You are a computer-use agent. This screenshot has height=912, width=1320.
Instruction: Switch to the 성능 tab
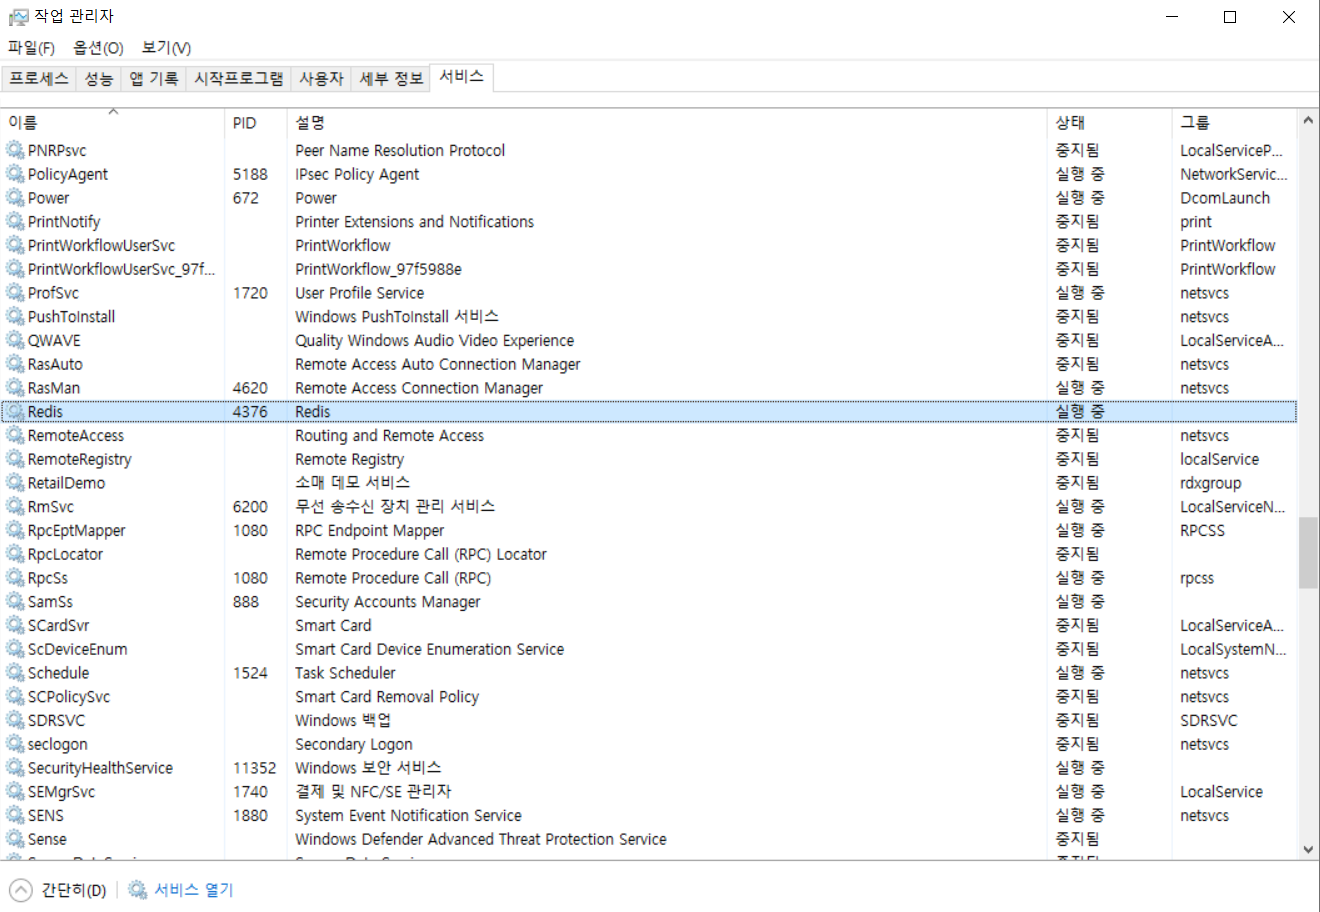point(99,78)
